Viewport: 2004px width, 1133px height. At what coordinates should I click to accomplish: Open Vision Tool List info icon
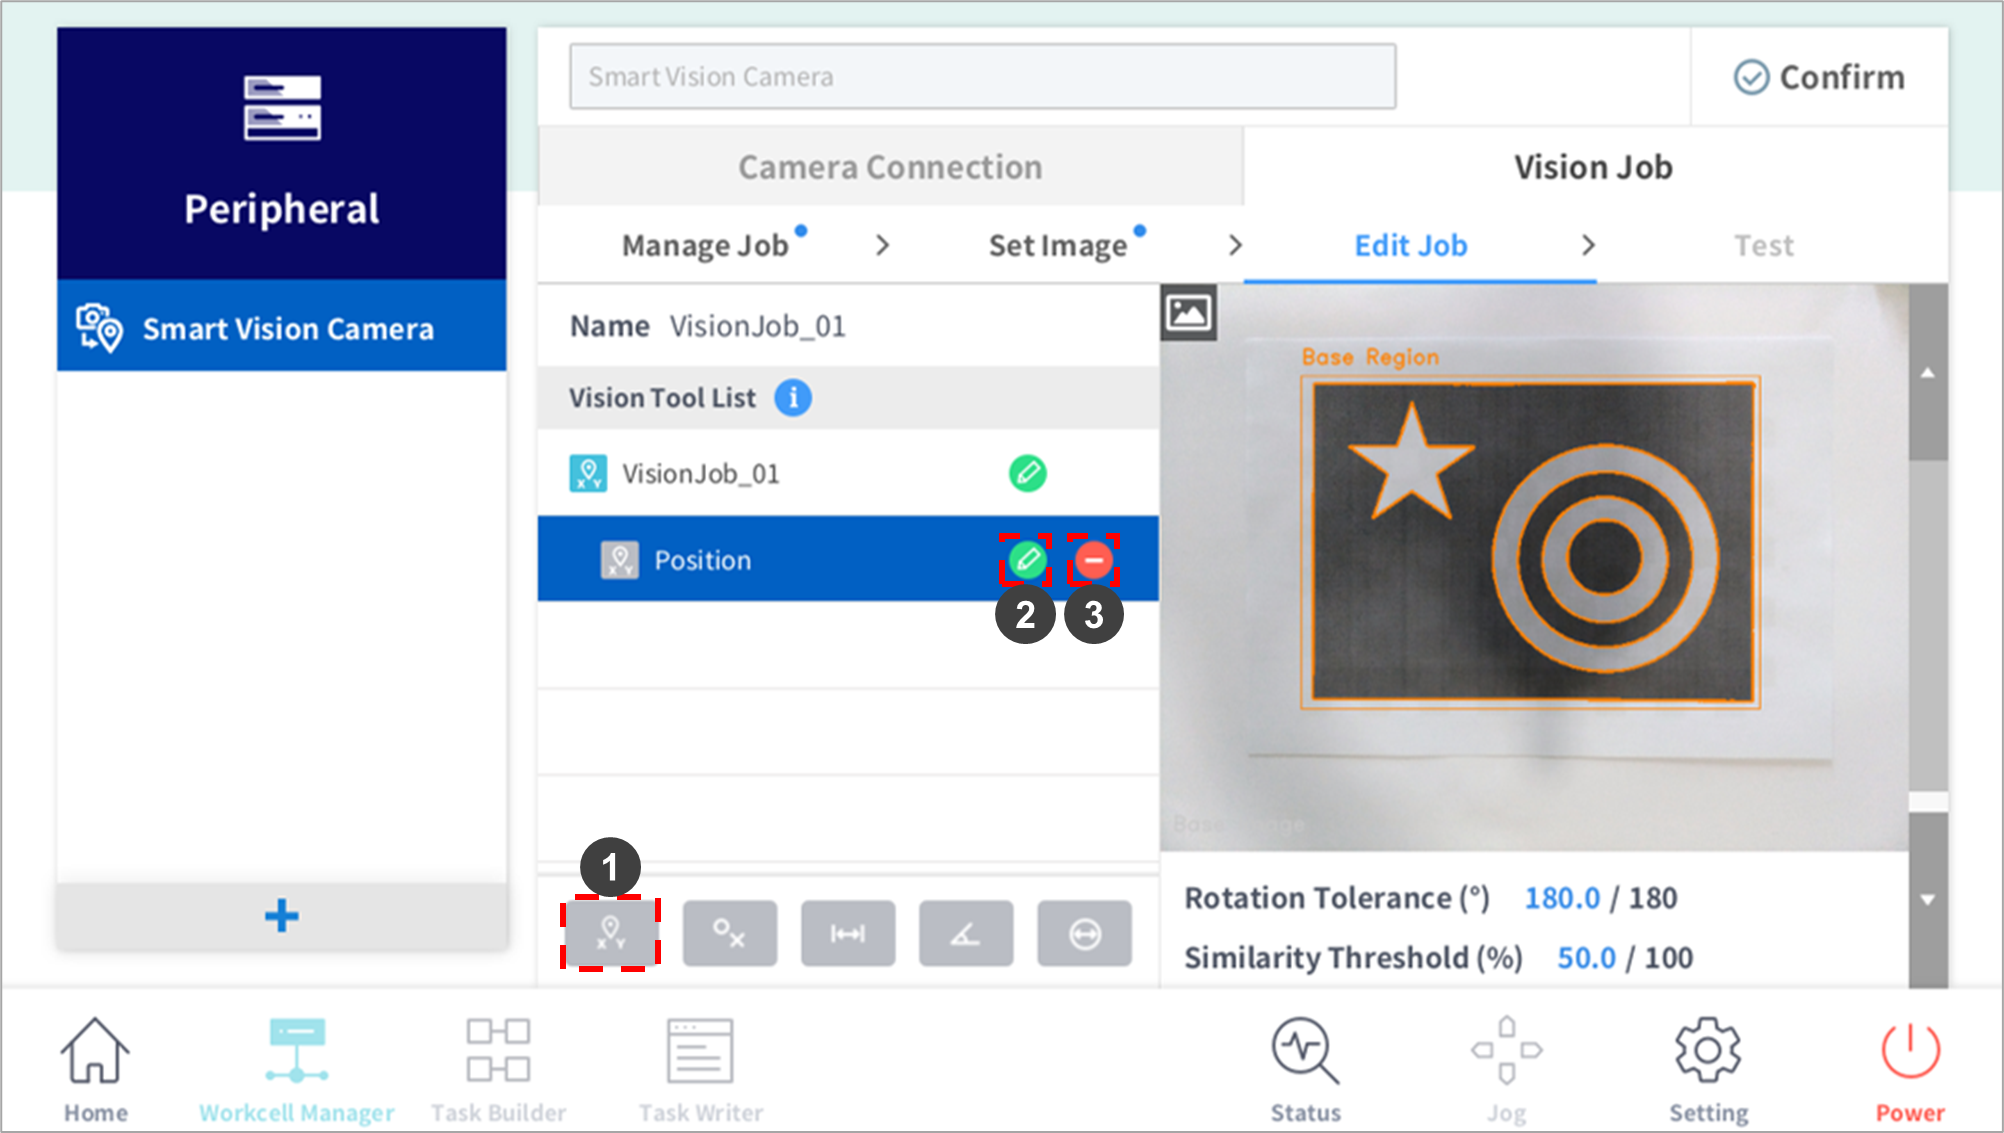pos(793,398)
